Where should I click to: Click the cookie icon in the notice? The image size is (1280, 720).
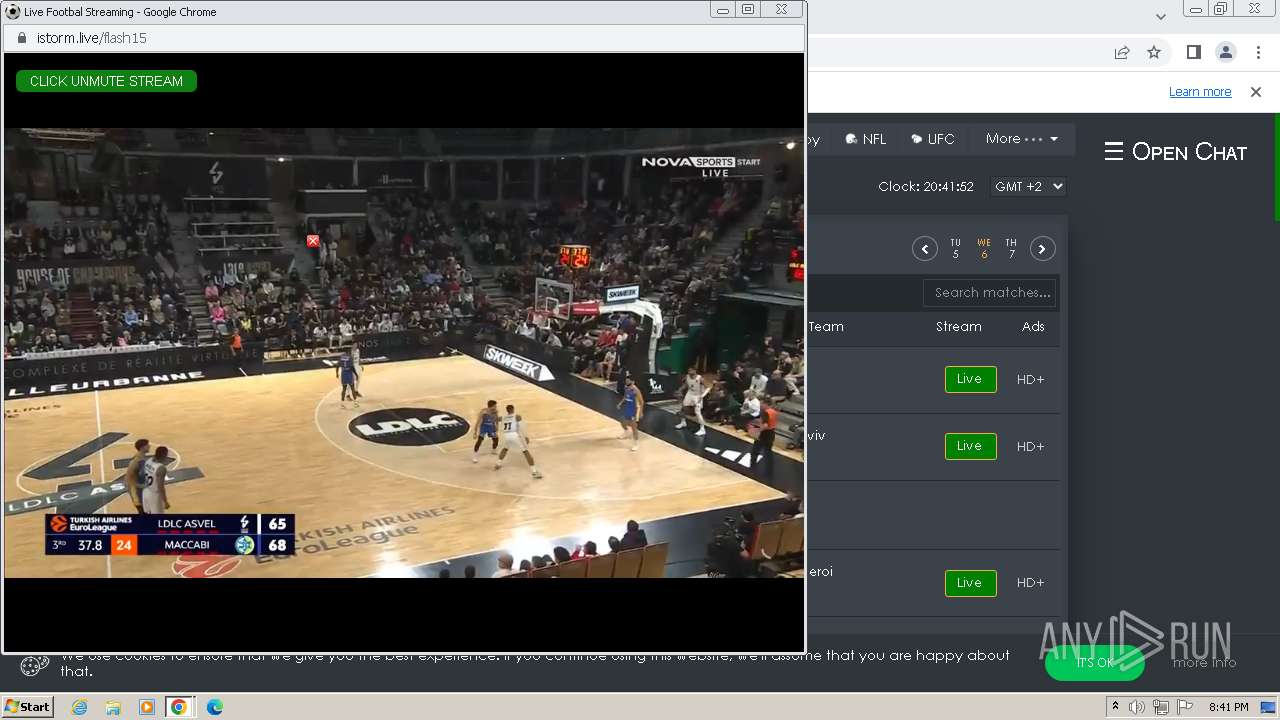(35, 665)
